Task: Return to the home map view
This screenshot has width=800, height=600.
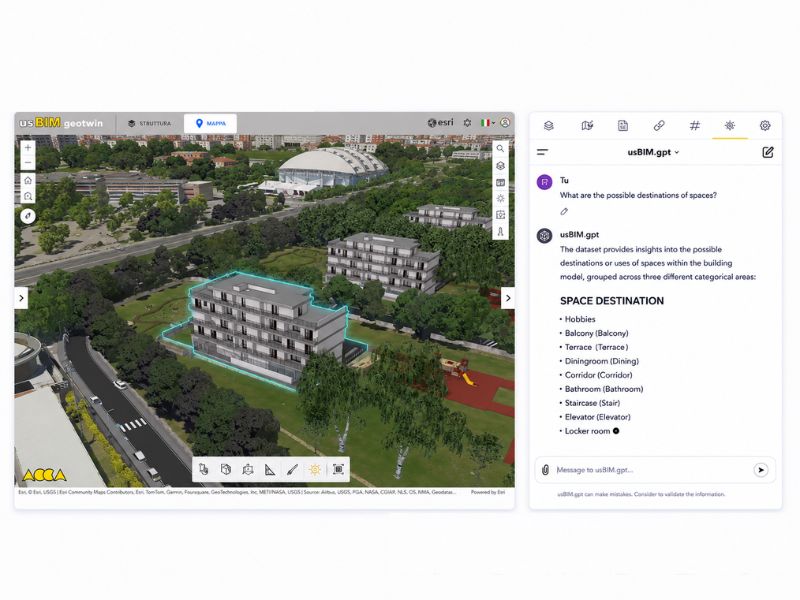Action: click(x=28, y=181)
